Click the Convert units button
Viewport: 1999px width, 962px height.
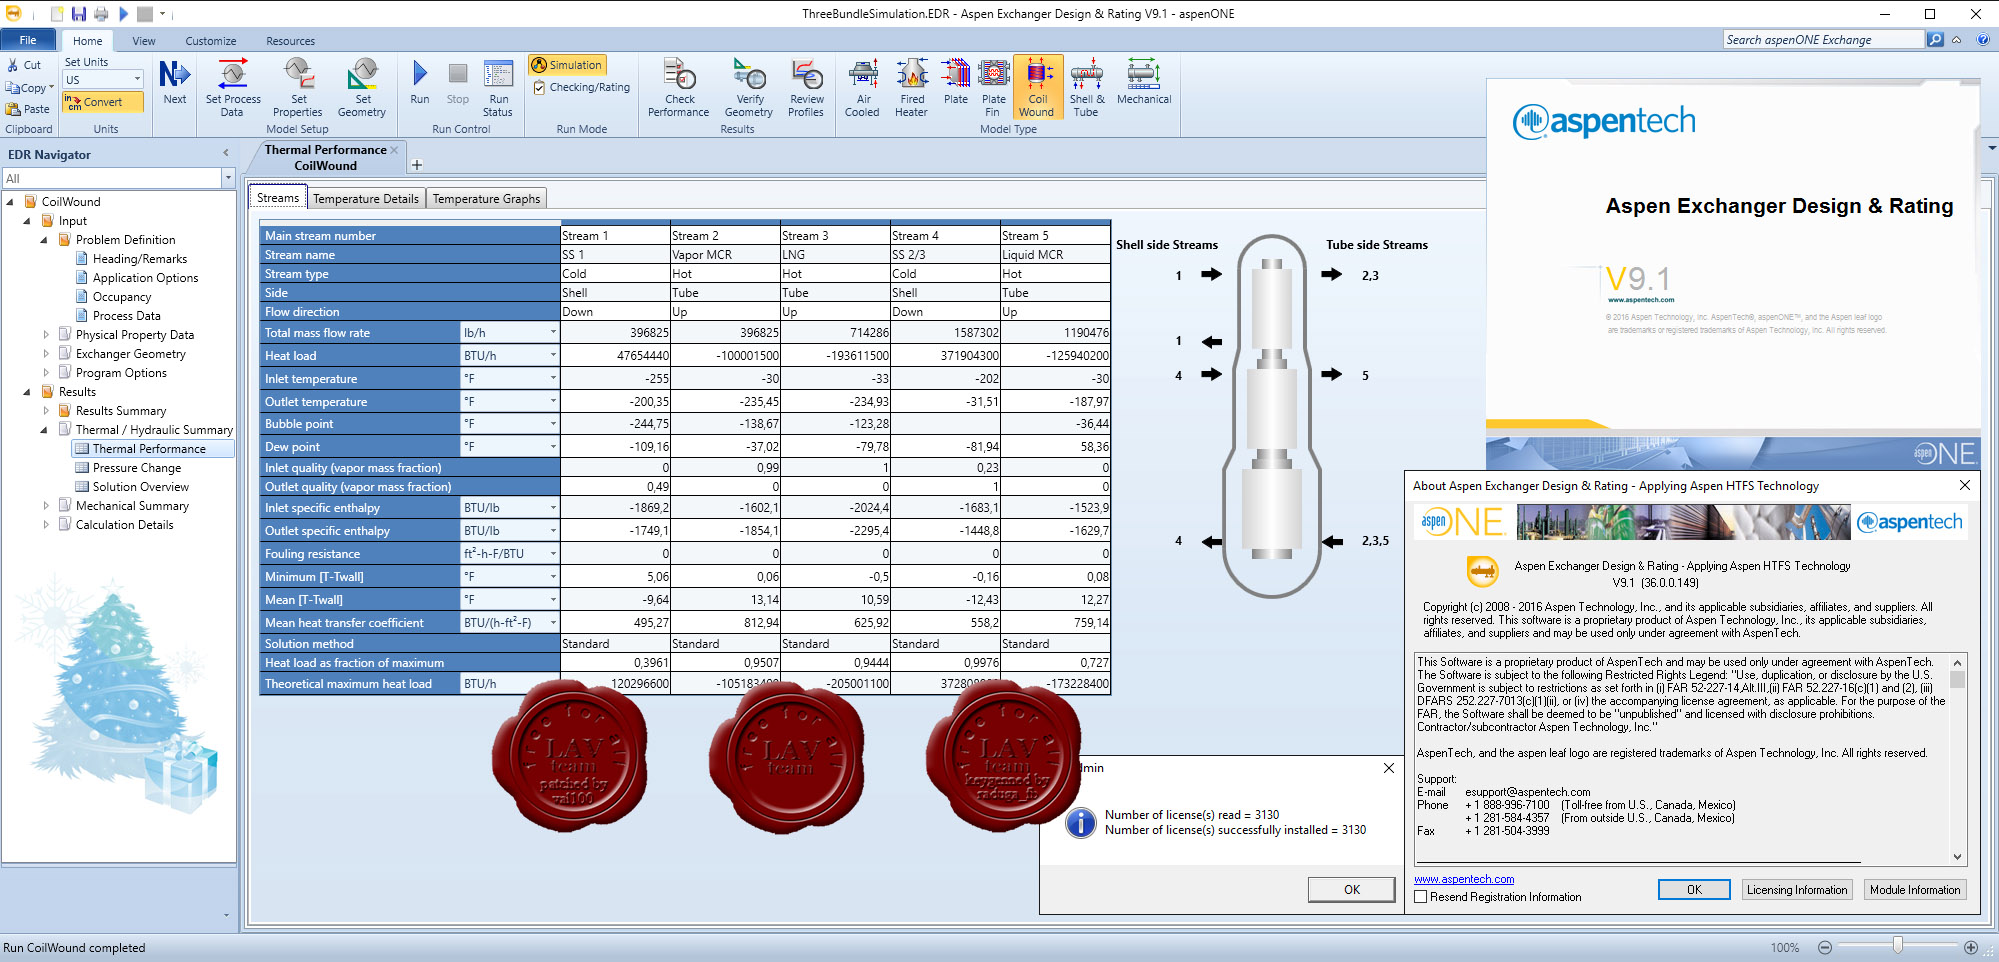pos(103,102)
